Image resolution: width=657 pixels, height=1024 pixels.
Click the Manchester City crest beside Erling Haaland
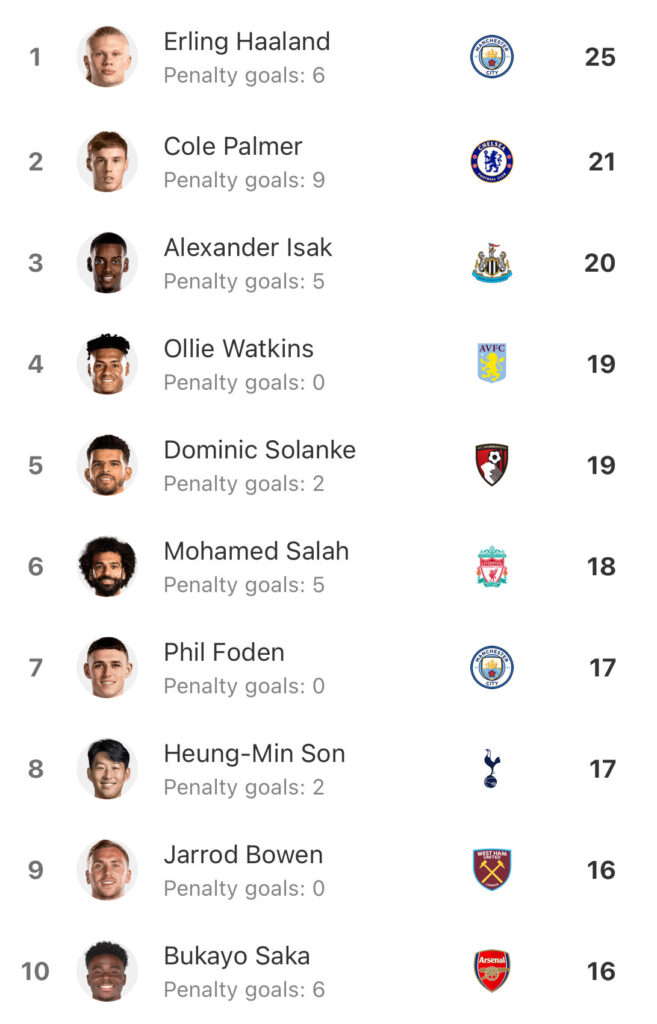pyautogui.click(x=492, y=56)
